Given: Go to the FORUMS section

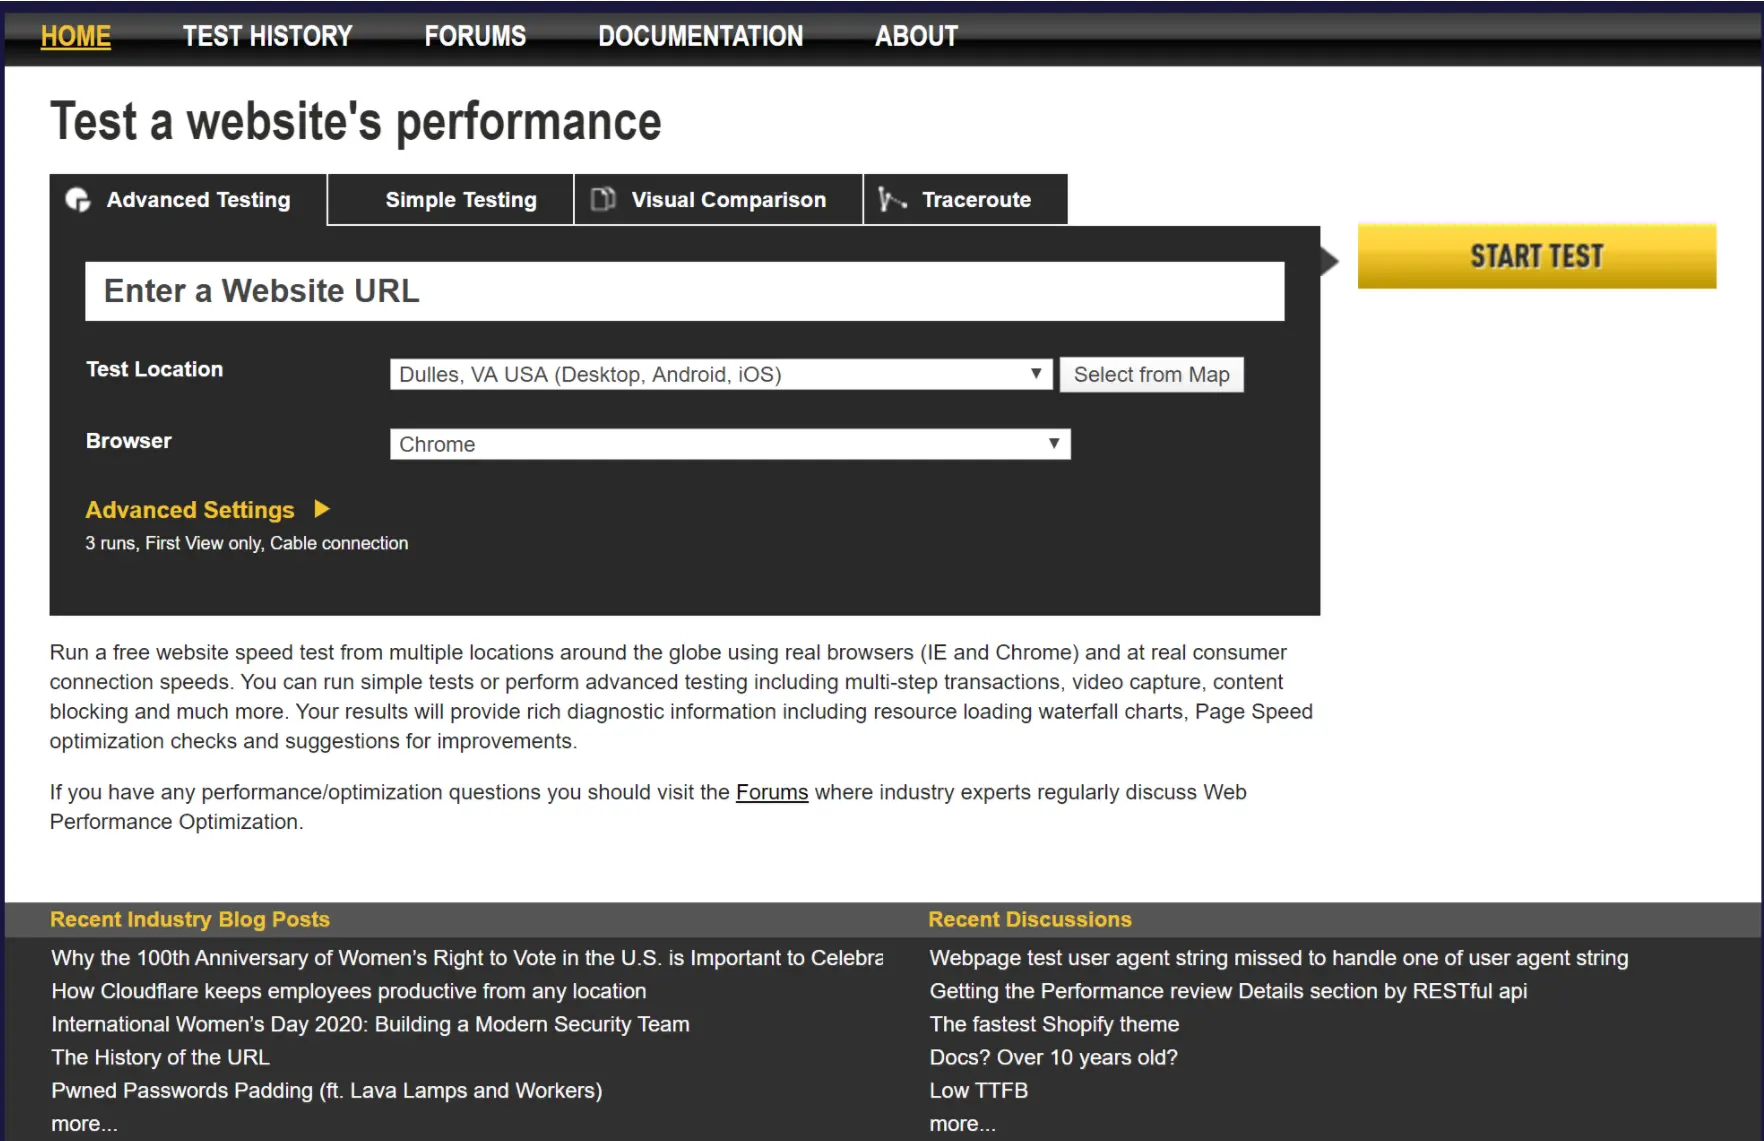Looking at the screenshot, I should click(x=475, y=36).
